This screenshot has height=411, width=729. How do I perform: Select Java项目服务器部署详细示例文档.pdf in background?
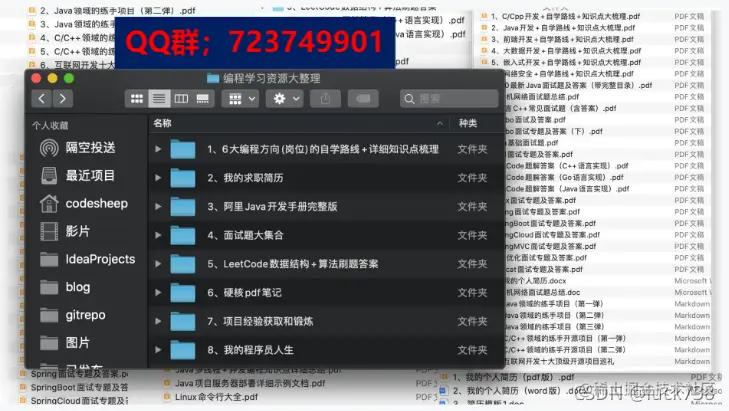click(x=250, y=384)
